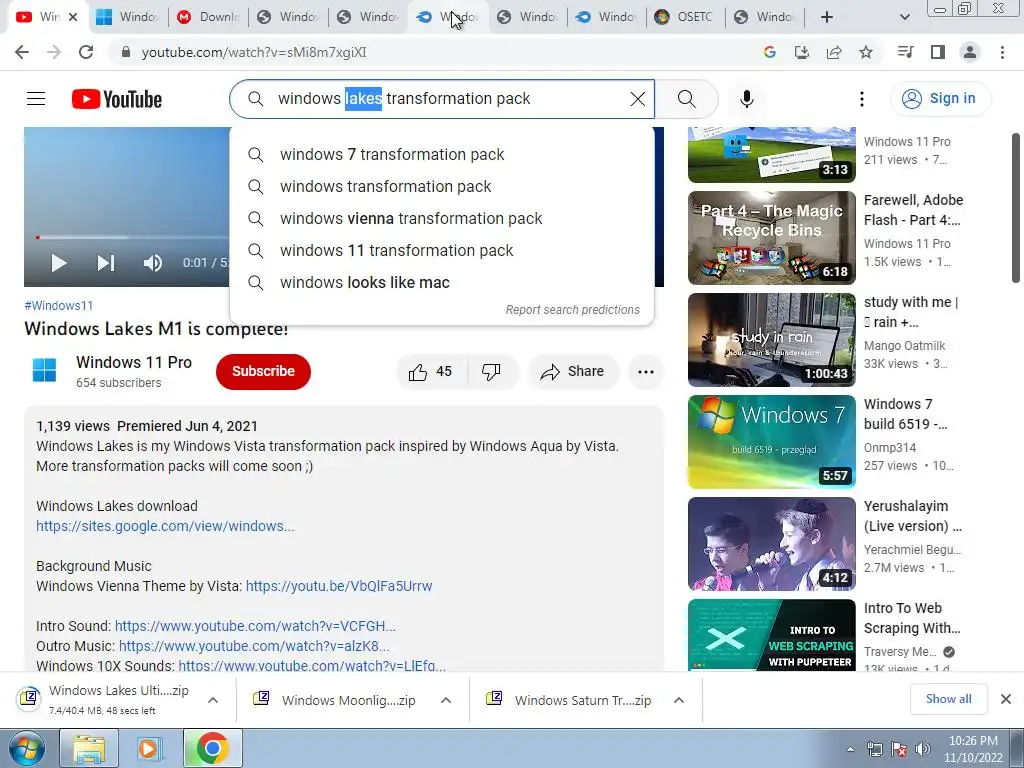Open study in rain video thumbnail
This screenshot has height=768, width=1024.
[x=771, y=340]
